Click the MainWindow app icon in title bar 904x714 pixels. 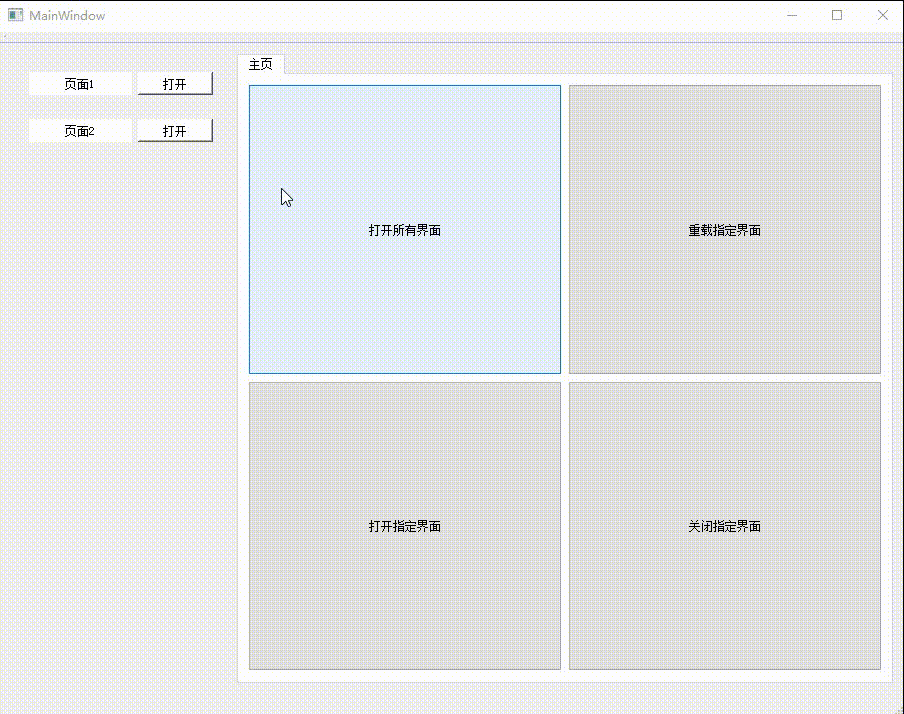[x=16, y=16]
